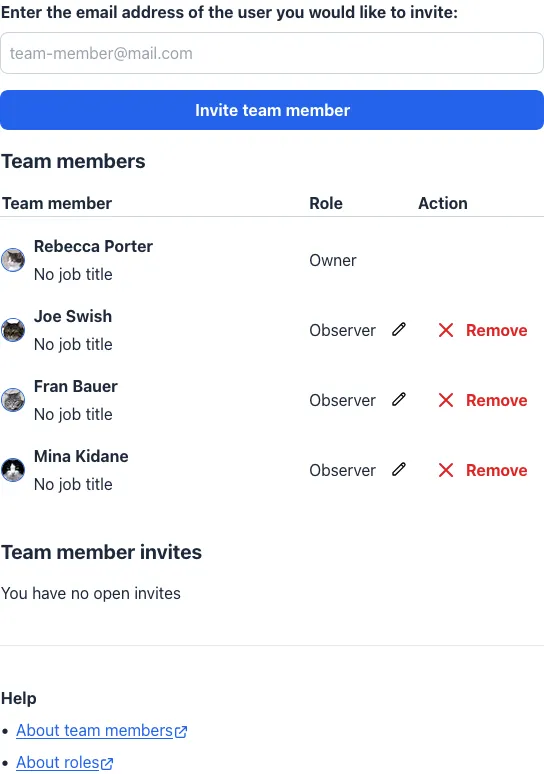Viewport: 544px width, 774px height.
Task: Open Joe Swish's avatar picture
Action: pos(13,330)
